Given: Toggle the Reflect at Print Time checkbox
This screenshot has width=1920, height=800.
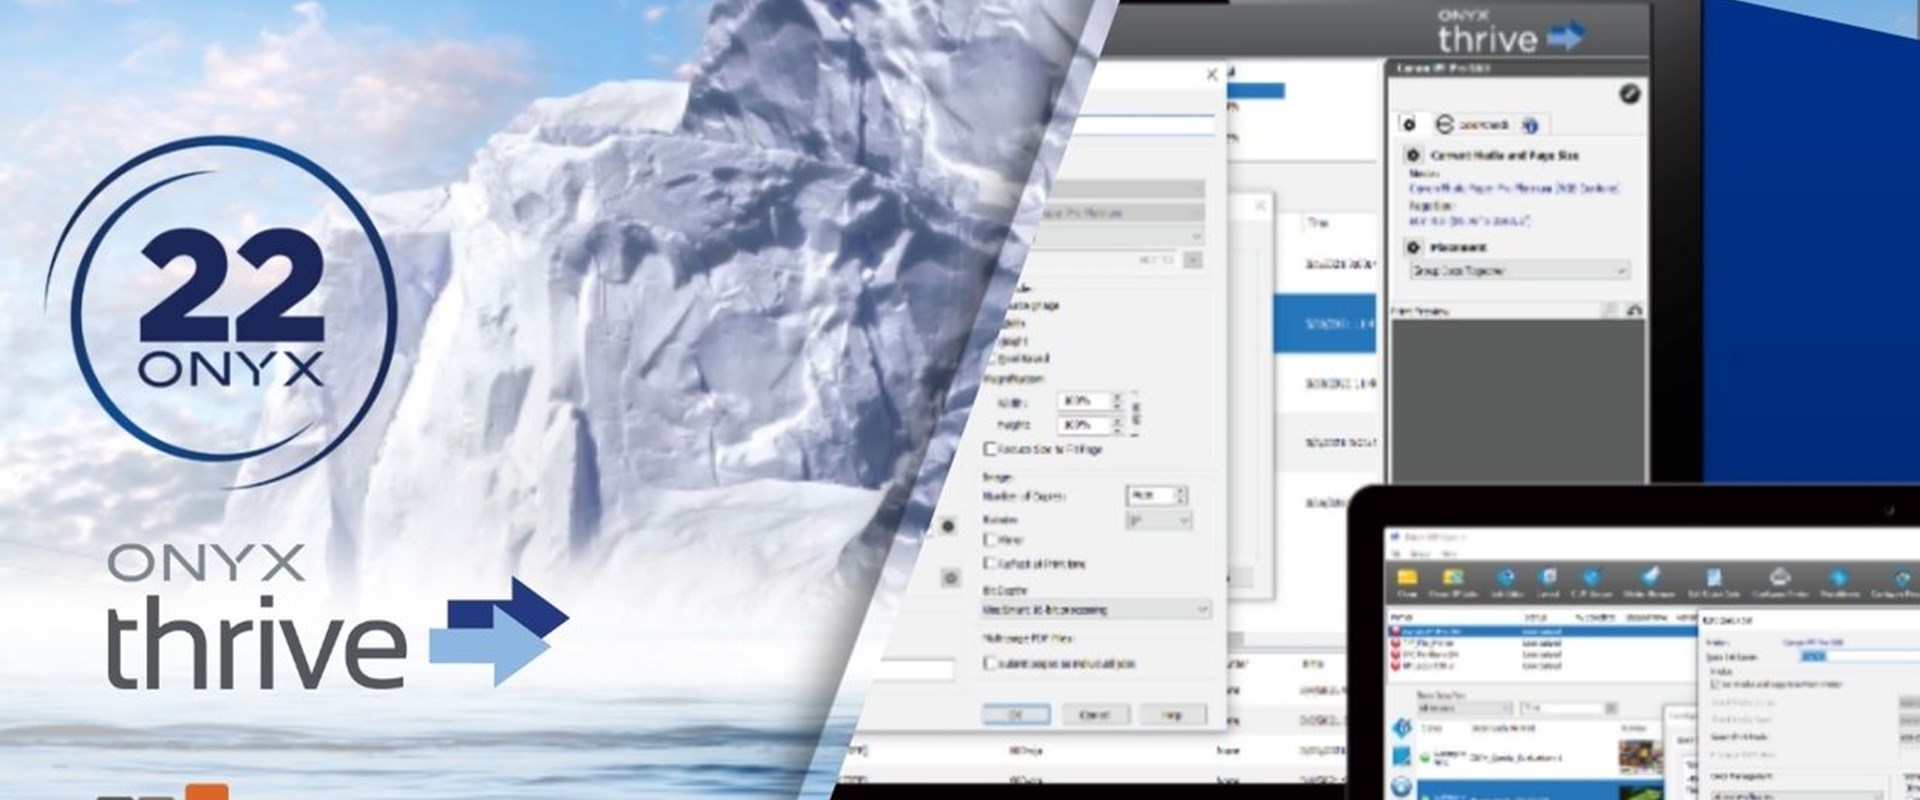Looking at the screenshot, I should click(x=990, y=563).
